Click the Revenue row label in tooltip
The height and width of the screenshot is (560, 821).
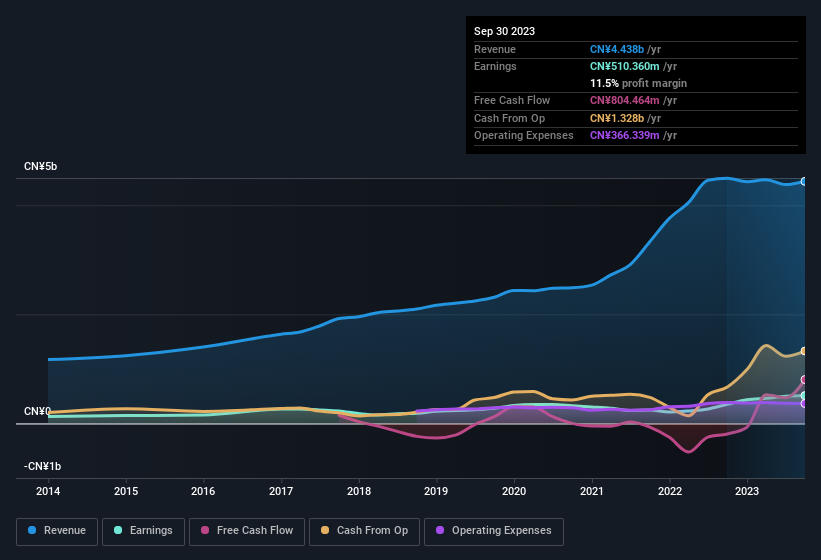pos(495,49)
